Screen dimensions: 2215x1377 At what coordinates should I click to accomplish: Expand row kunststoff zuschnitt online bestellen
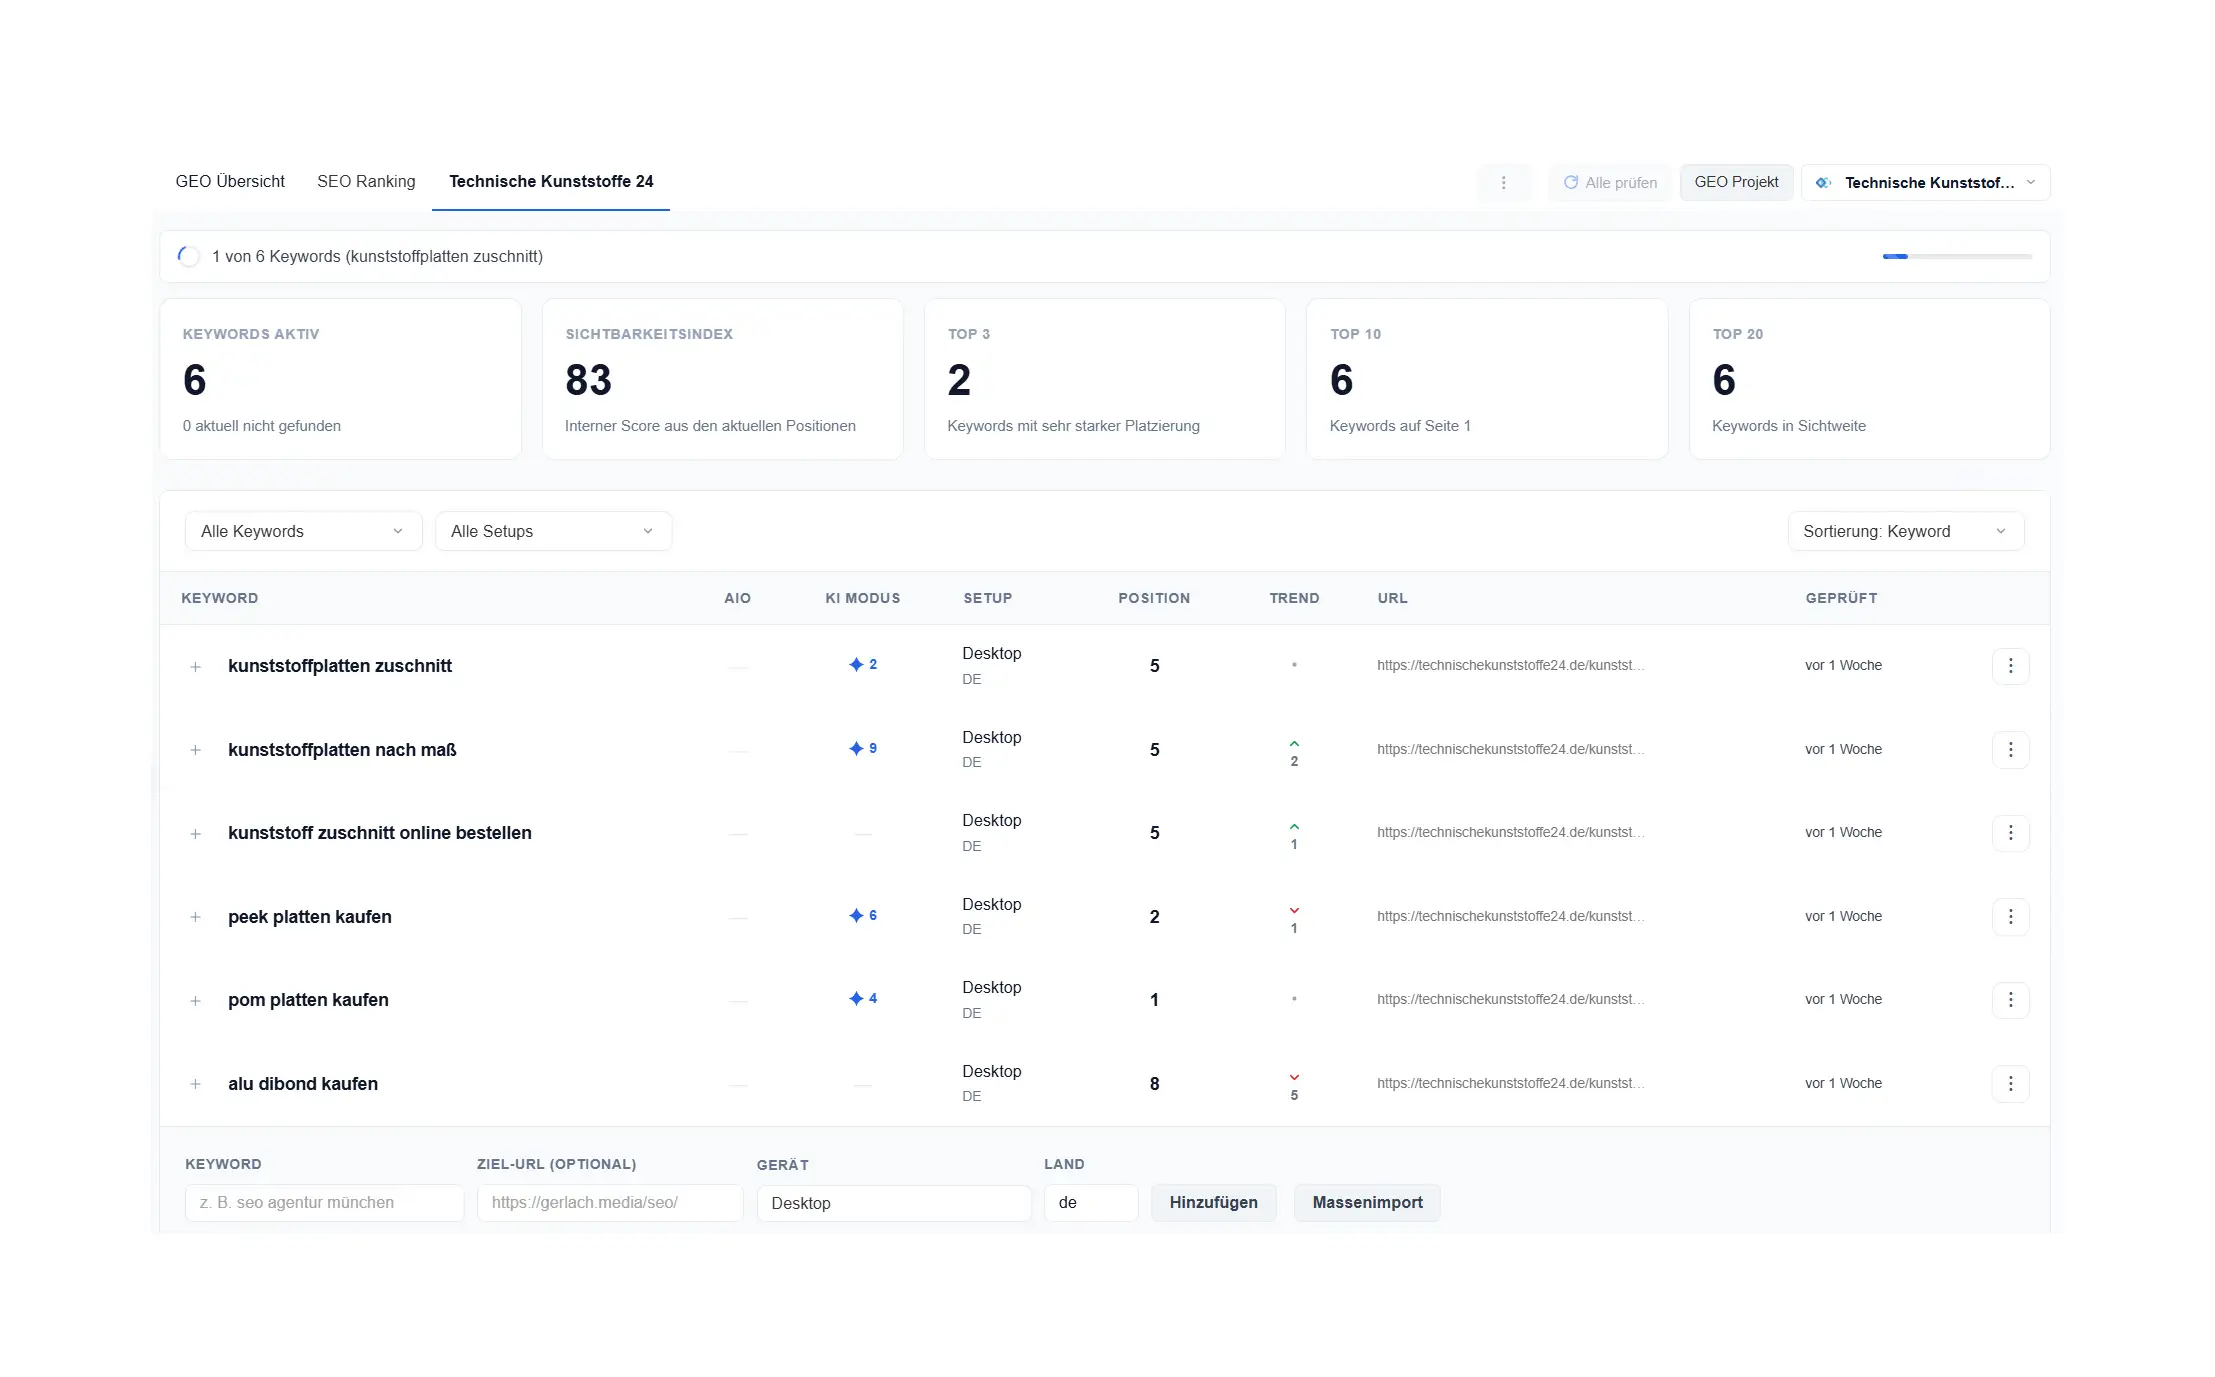pyautogui.click(x=196, y=834)
